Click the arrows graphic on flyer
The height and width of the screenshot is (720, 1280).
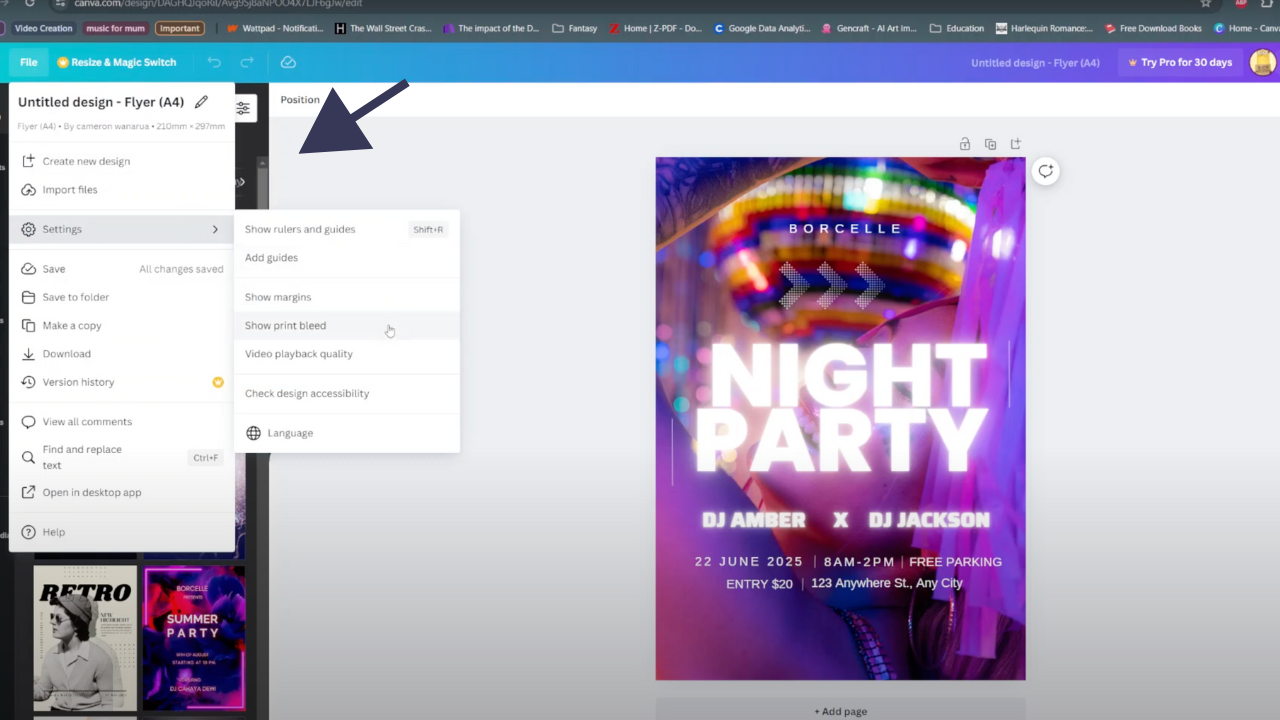point(832,285)
